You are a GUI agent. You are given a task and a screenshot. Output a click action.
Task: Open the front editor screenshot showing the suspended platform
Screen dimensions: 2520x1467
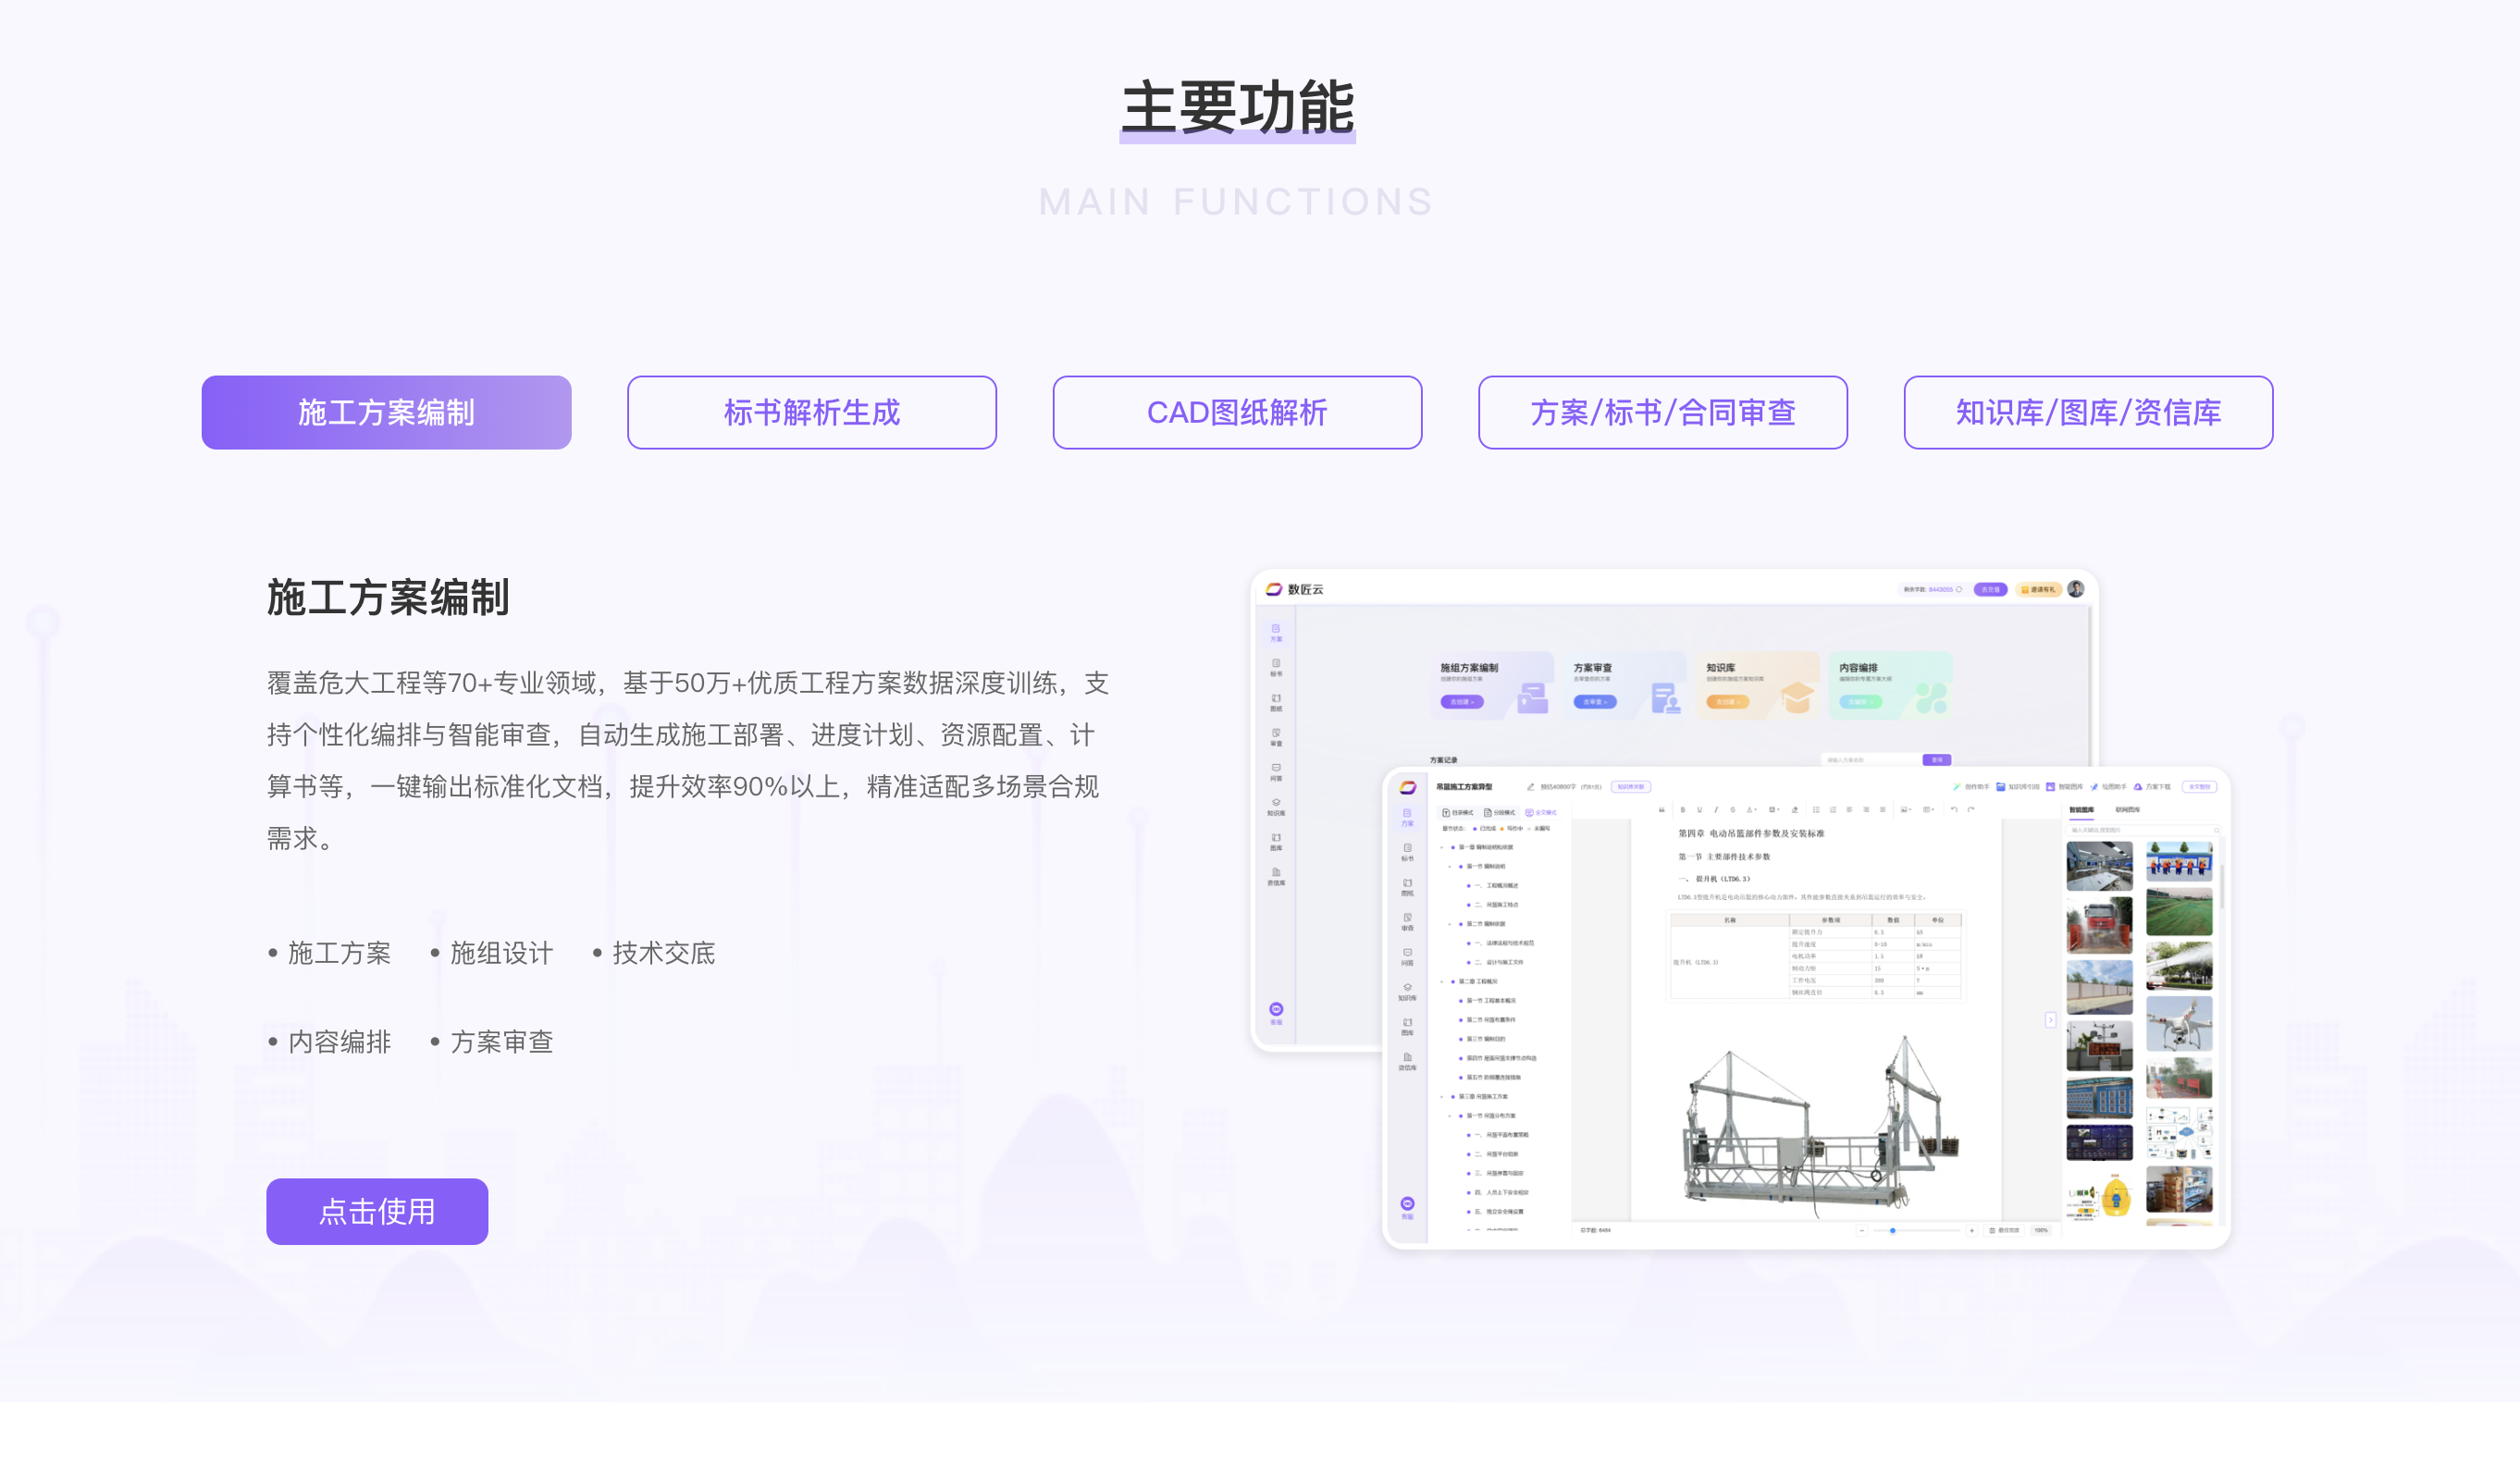pyautogui.click(x=1806, y=1008)
